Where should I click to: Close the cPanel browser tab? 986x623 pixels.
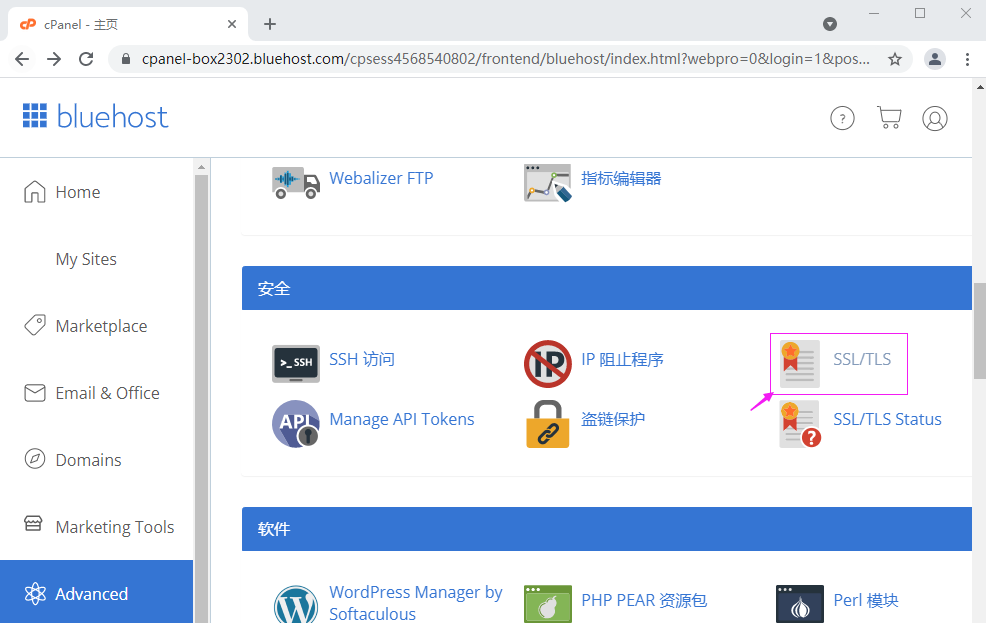pyautogui.click(x=232, y=24)
